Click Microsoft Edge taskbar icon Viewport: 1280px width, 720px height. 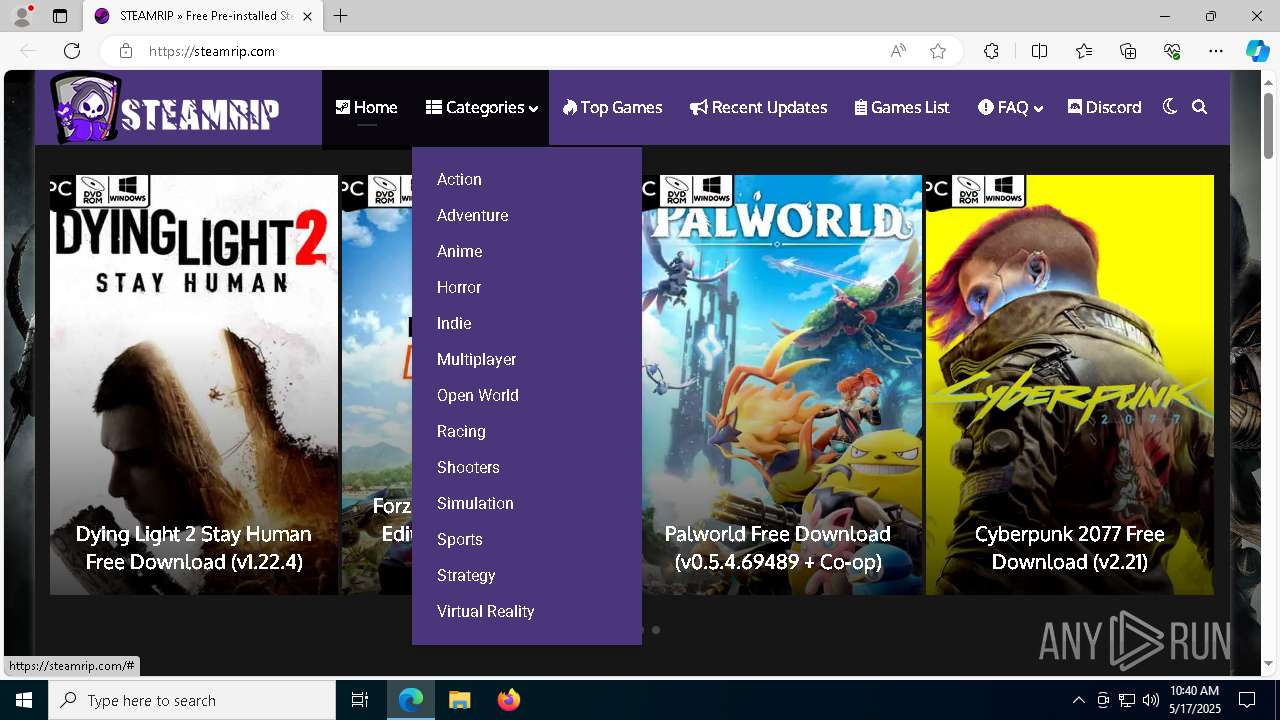tap(411, 700)
